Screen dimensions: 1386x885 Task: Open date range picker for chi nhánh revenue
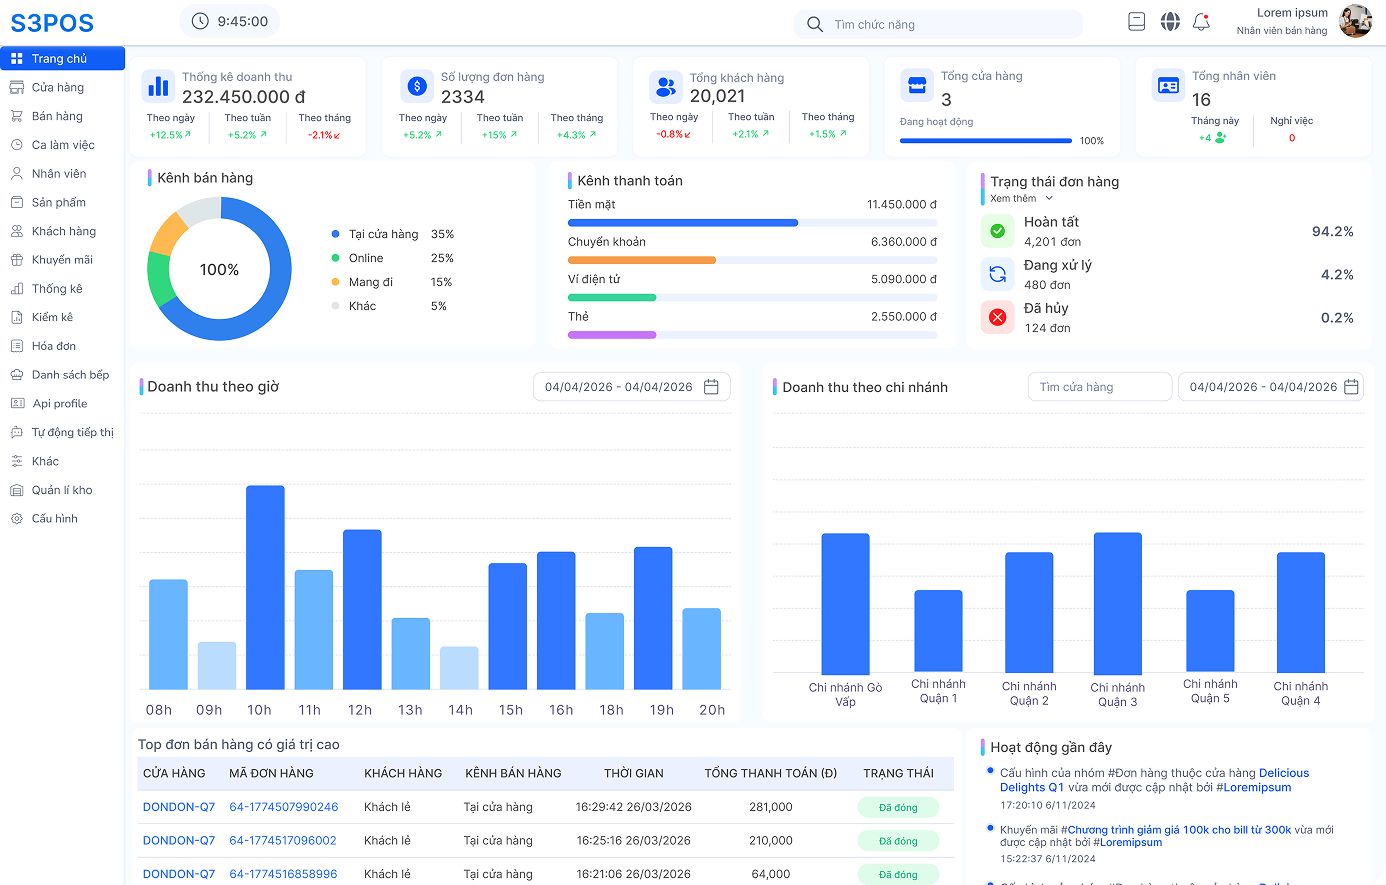point(1271,387)
